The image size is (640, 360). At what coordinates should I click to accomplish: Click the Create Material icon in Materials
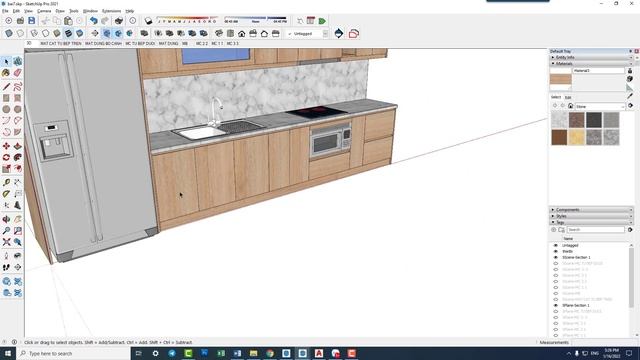pos(630,79)
